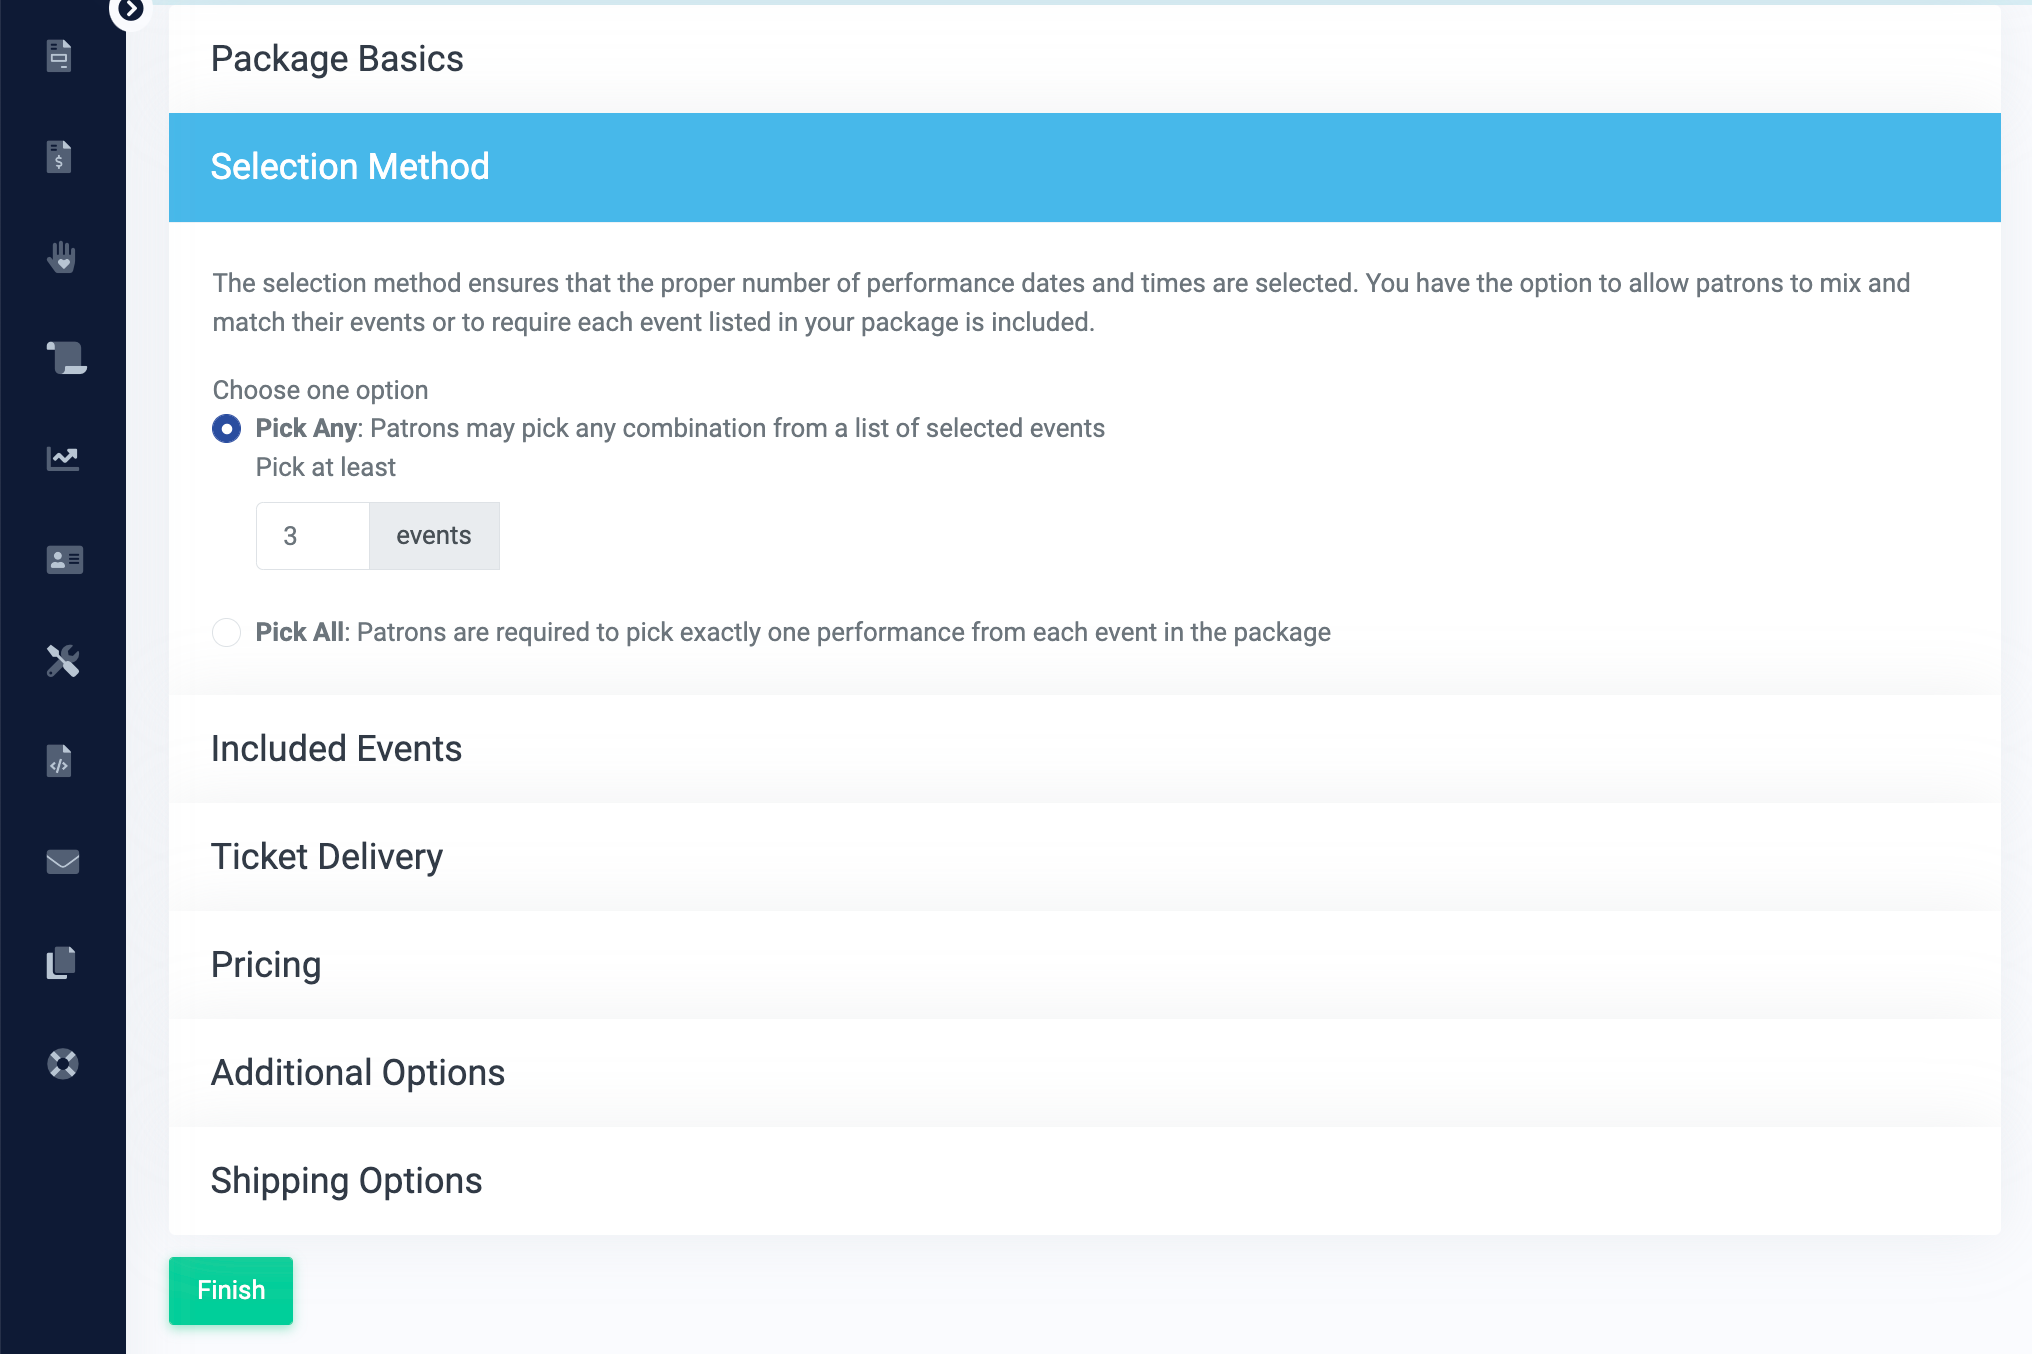Expand the Ticket Delivery section
This screenshot has height=1354, width=2032.
(326, 857)
